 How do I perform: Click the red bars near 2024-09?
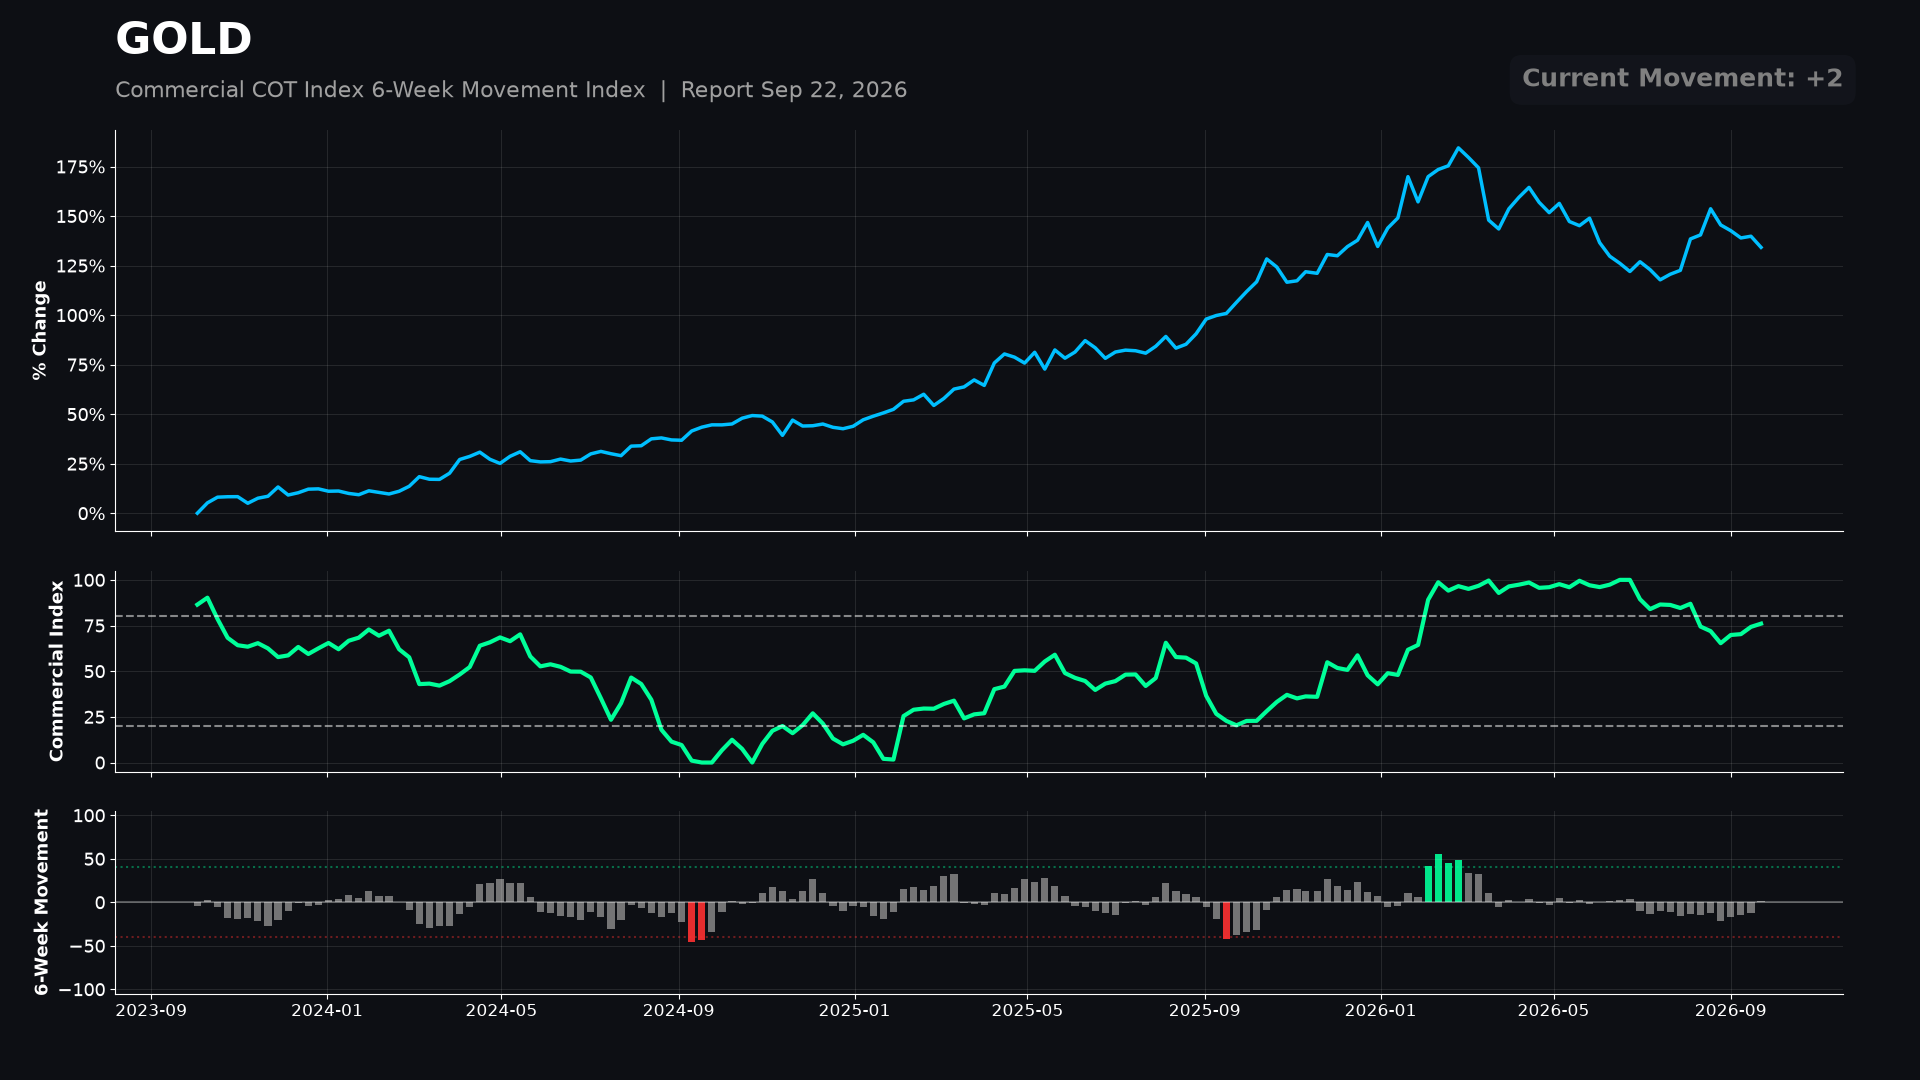pyautogui.click(x=696, y=921)
